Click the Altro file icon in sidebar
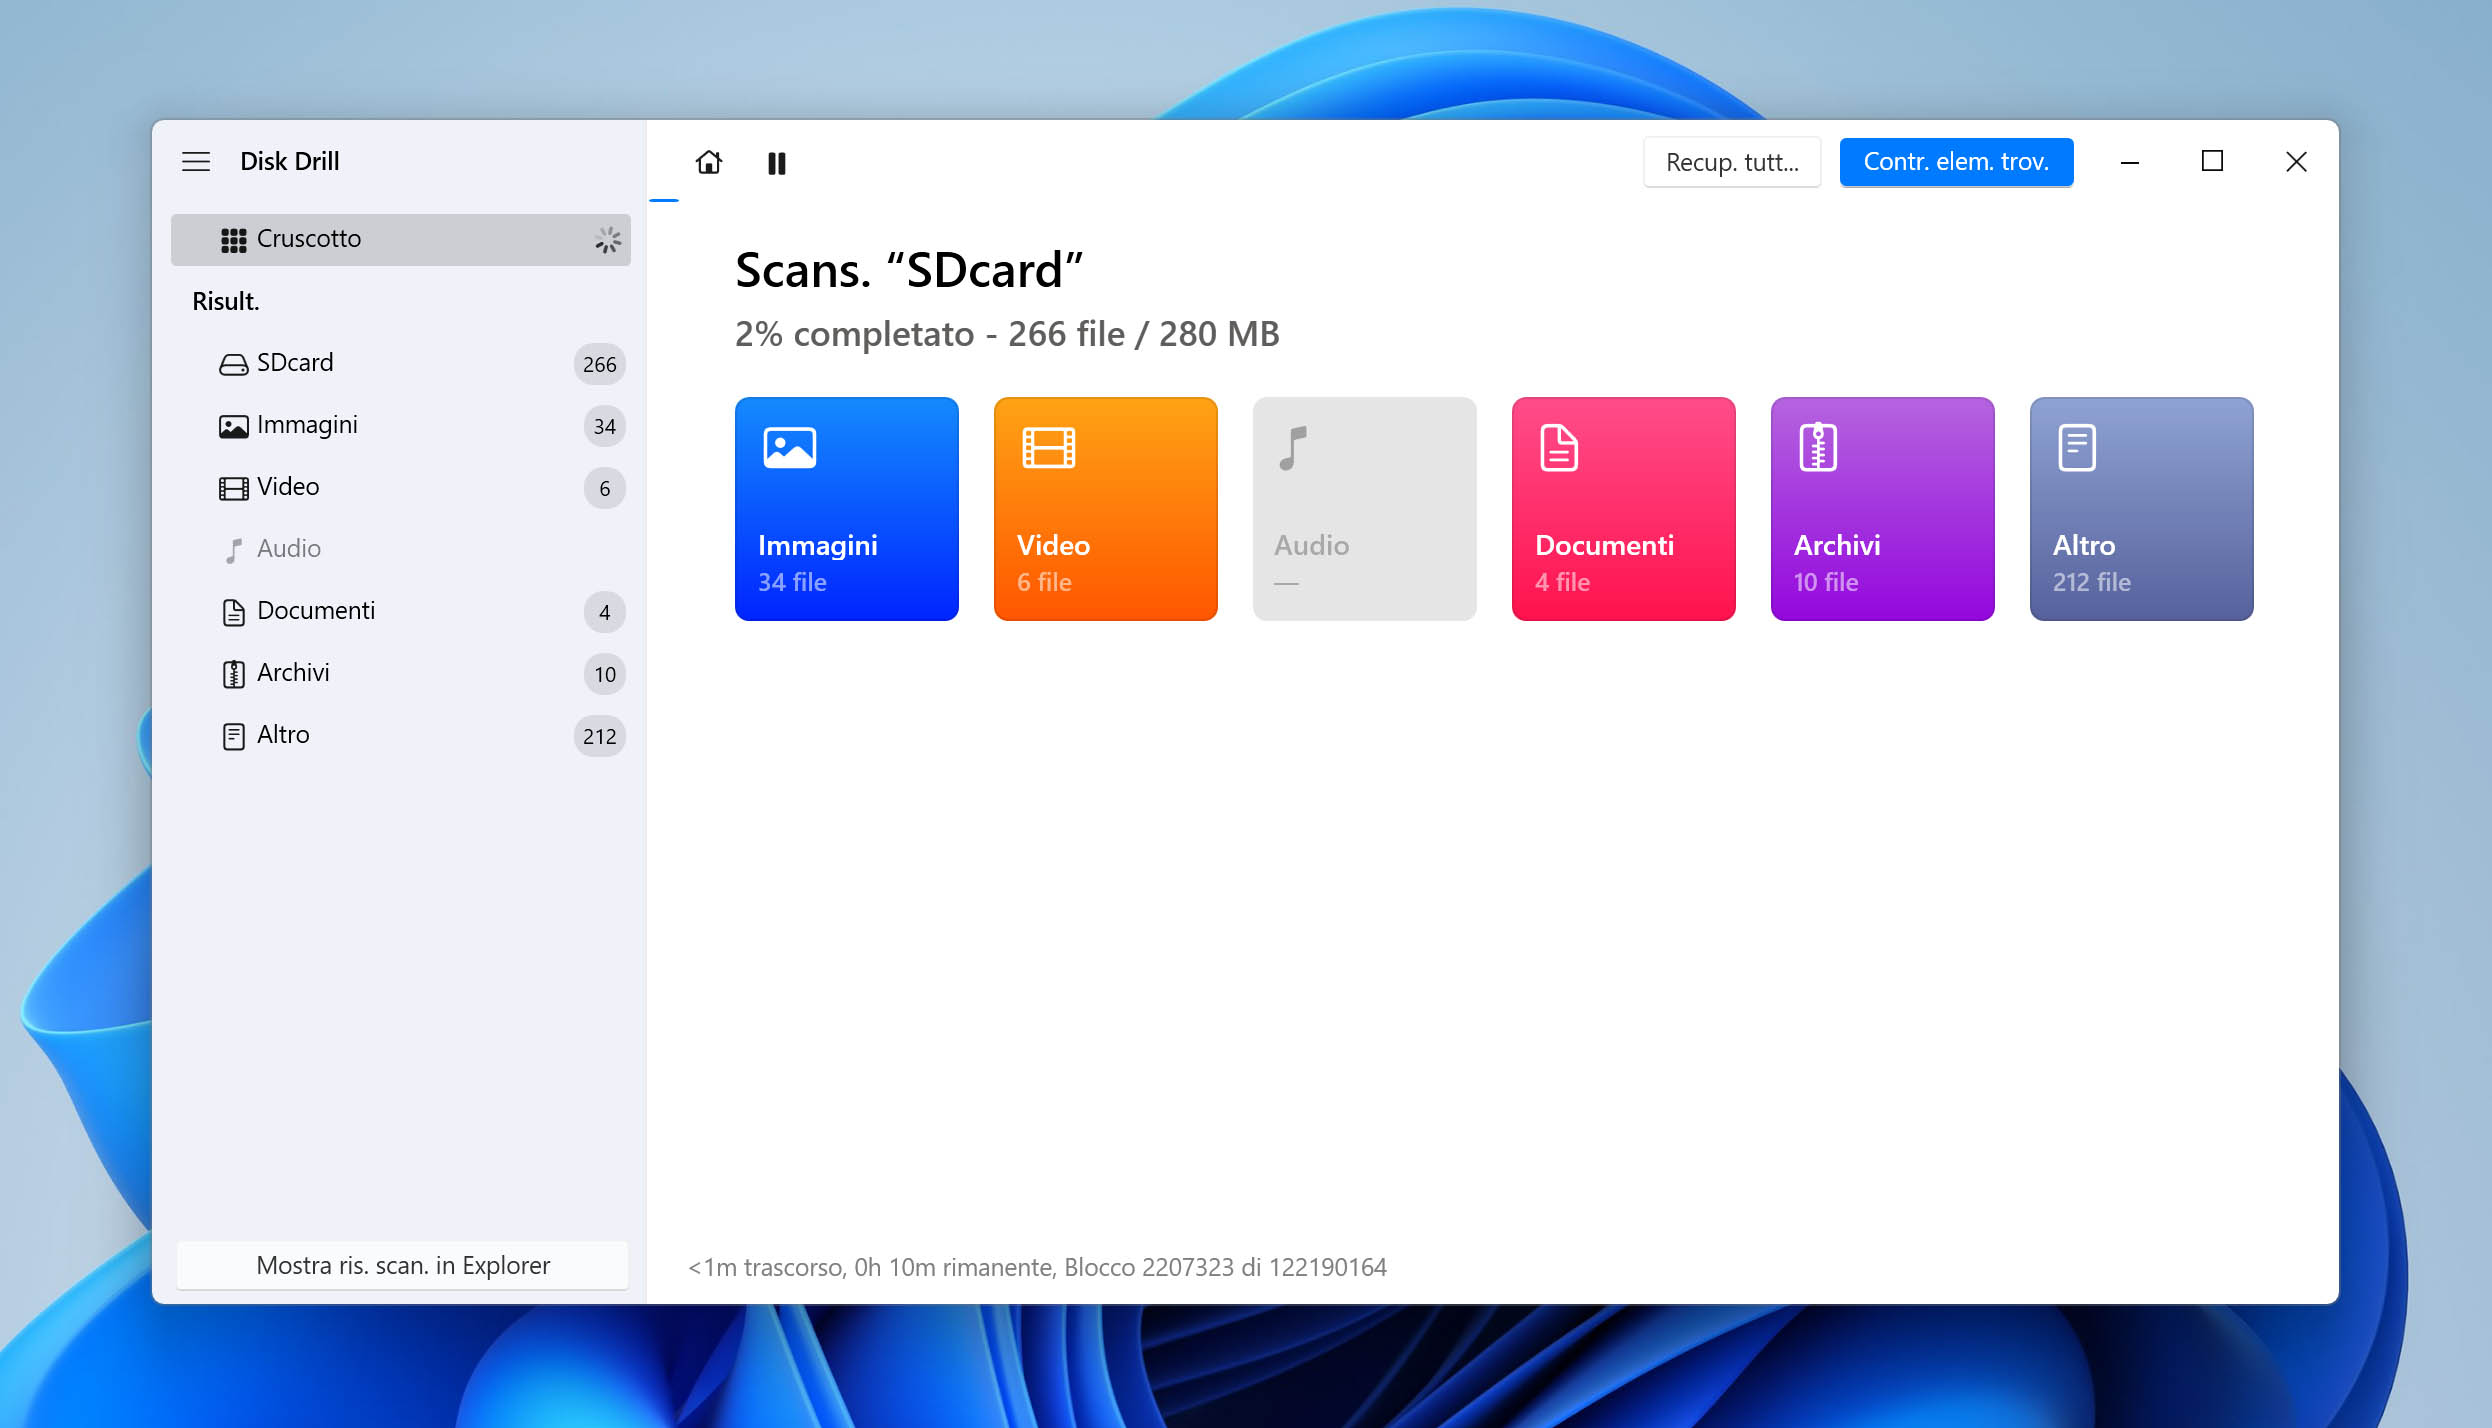 click(x=233, y=737)
